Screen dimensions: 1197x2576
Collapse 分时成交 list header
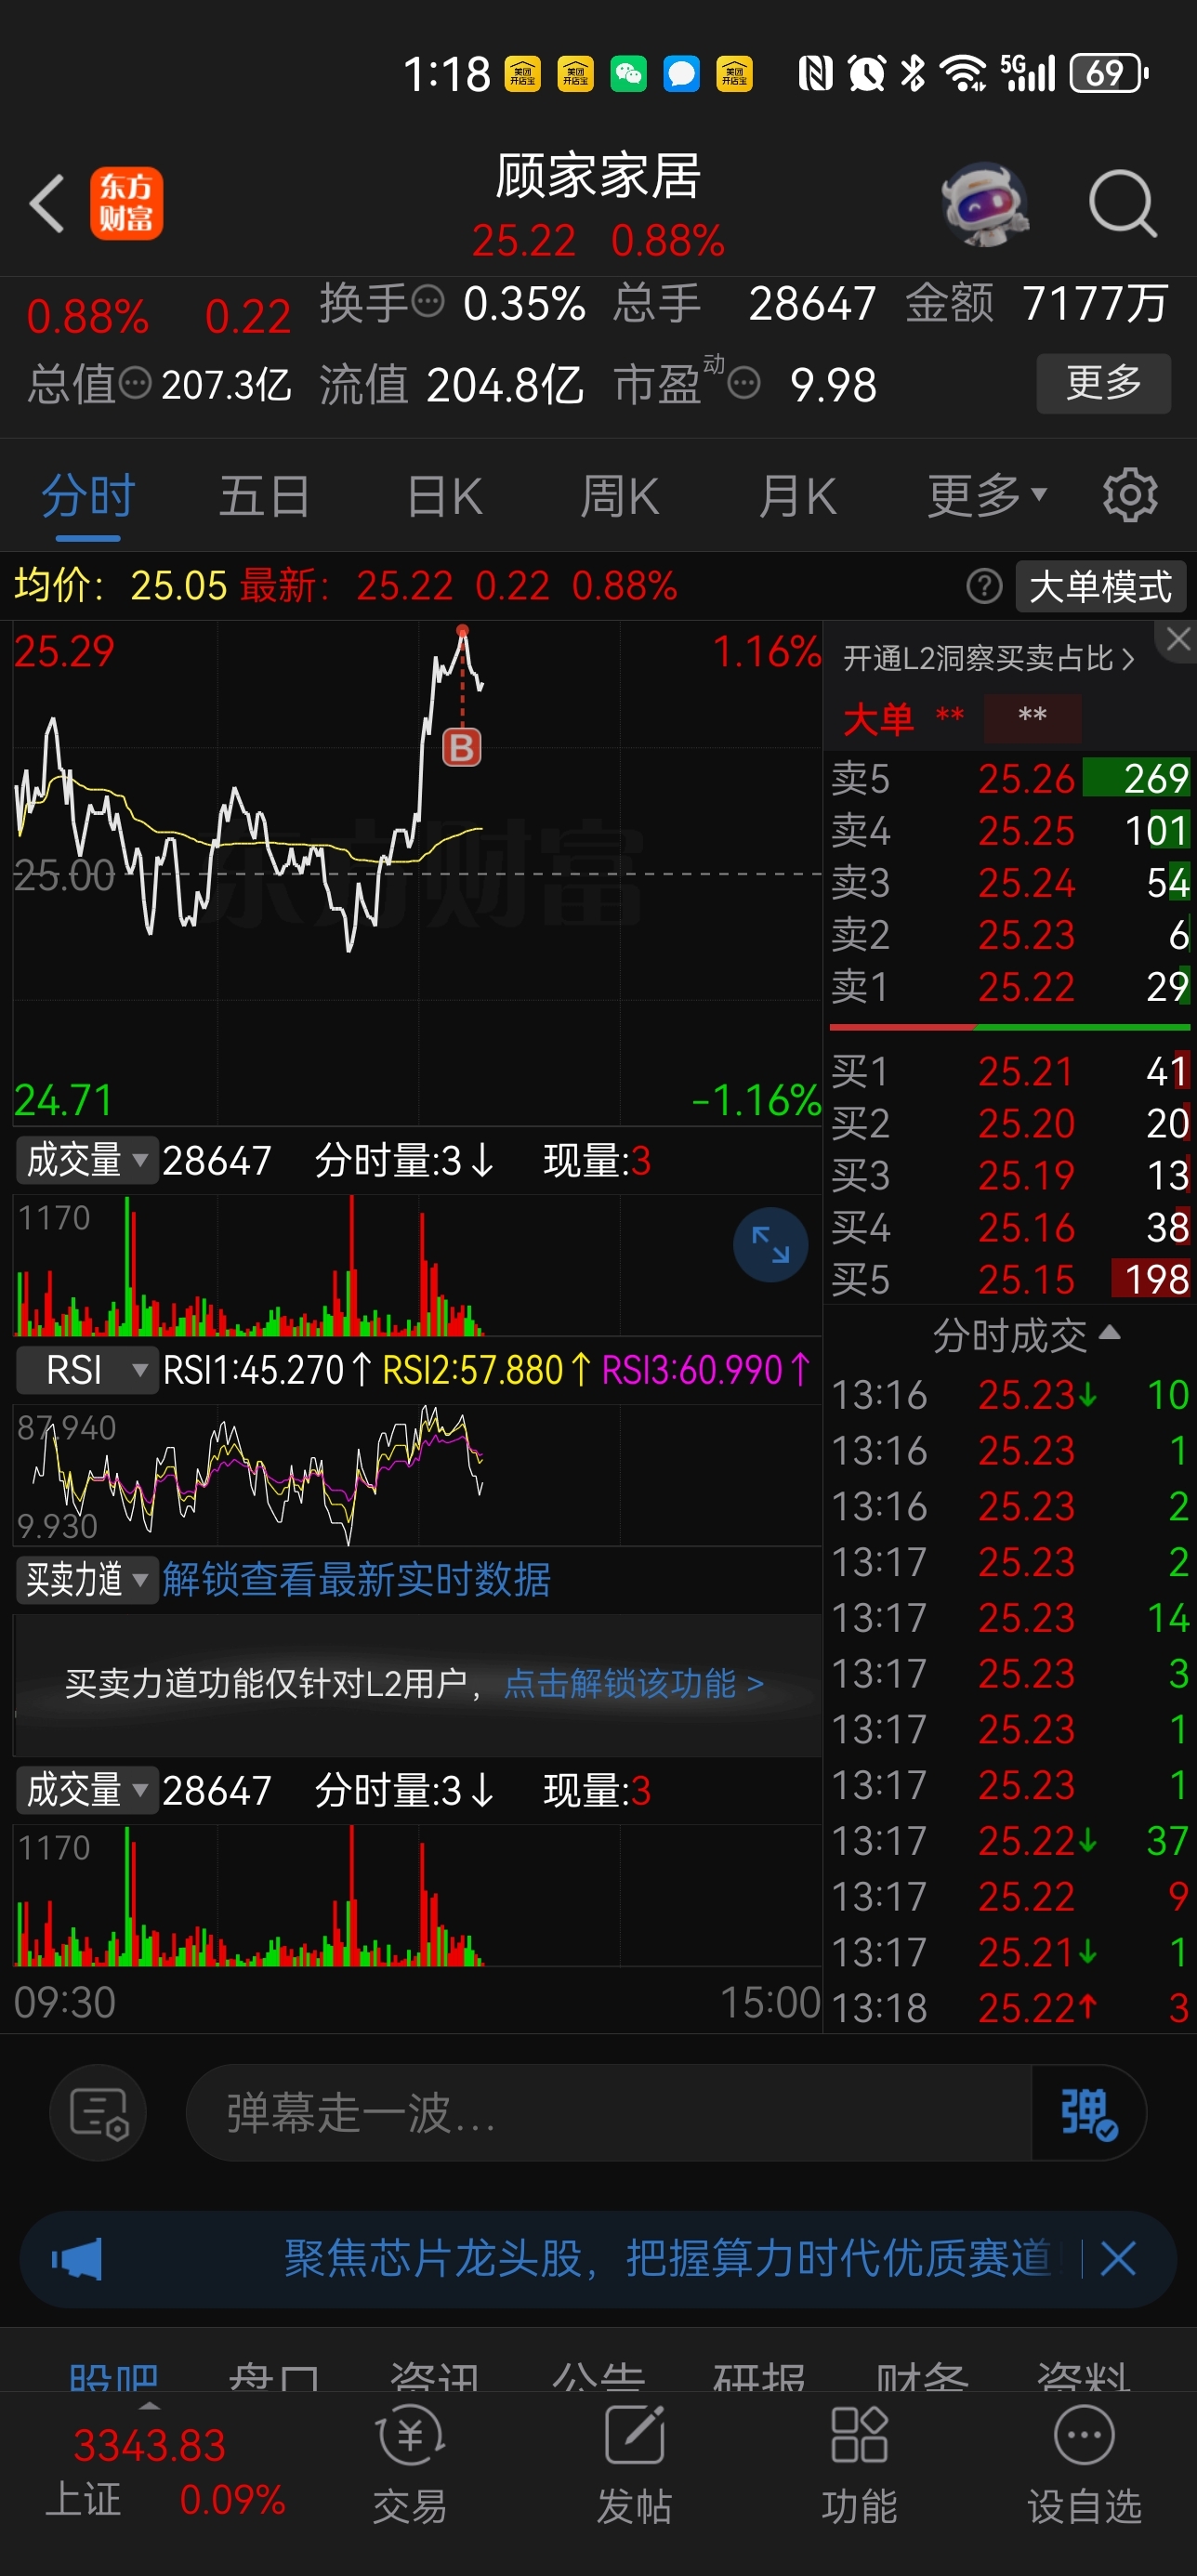(1026, 1335)
